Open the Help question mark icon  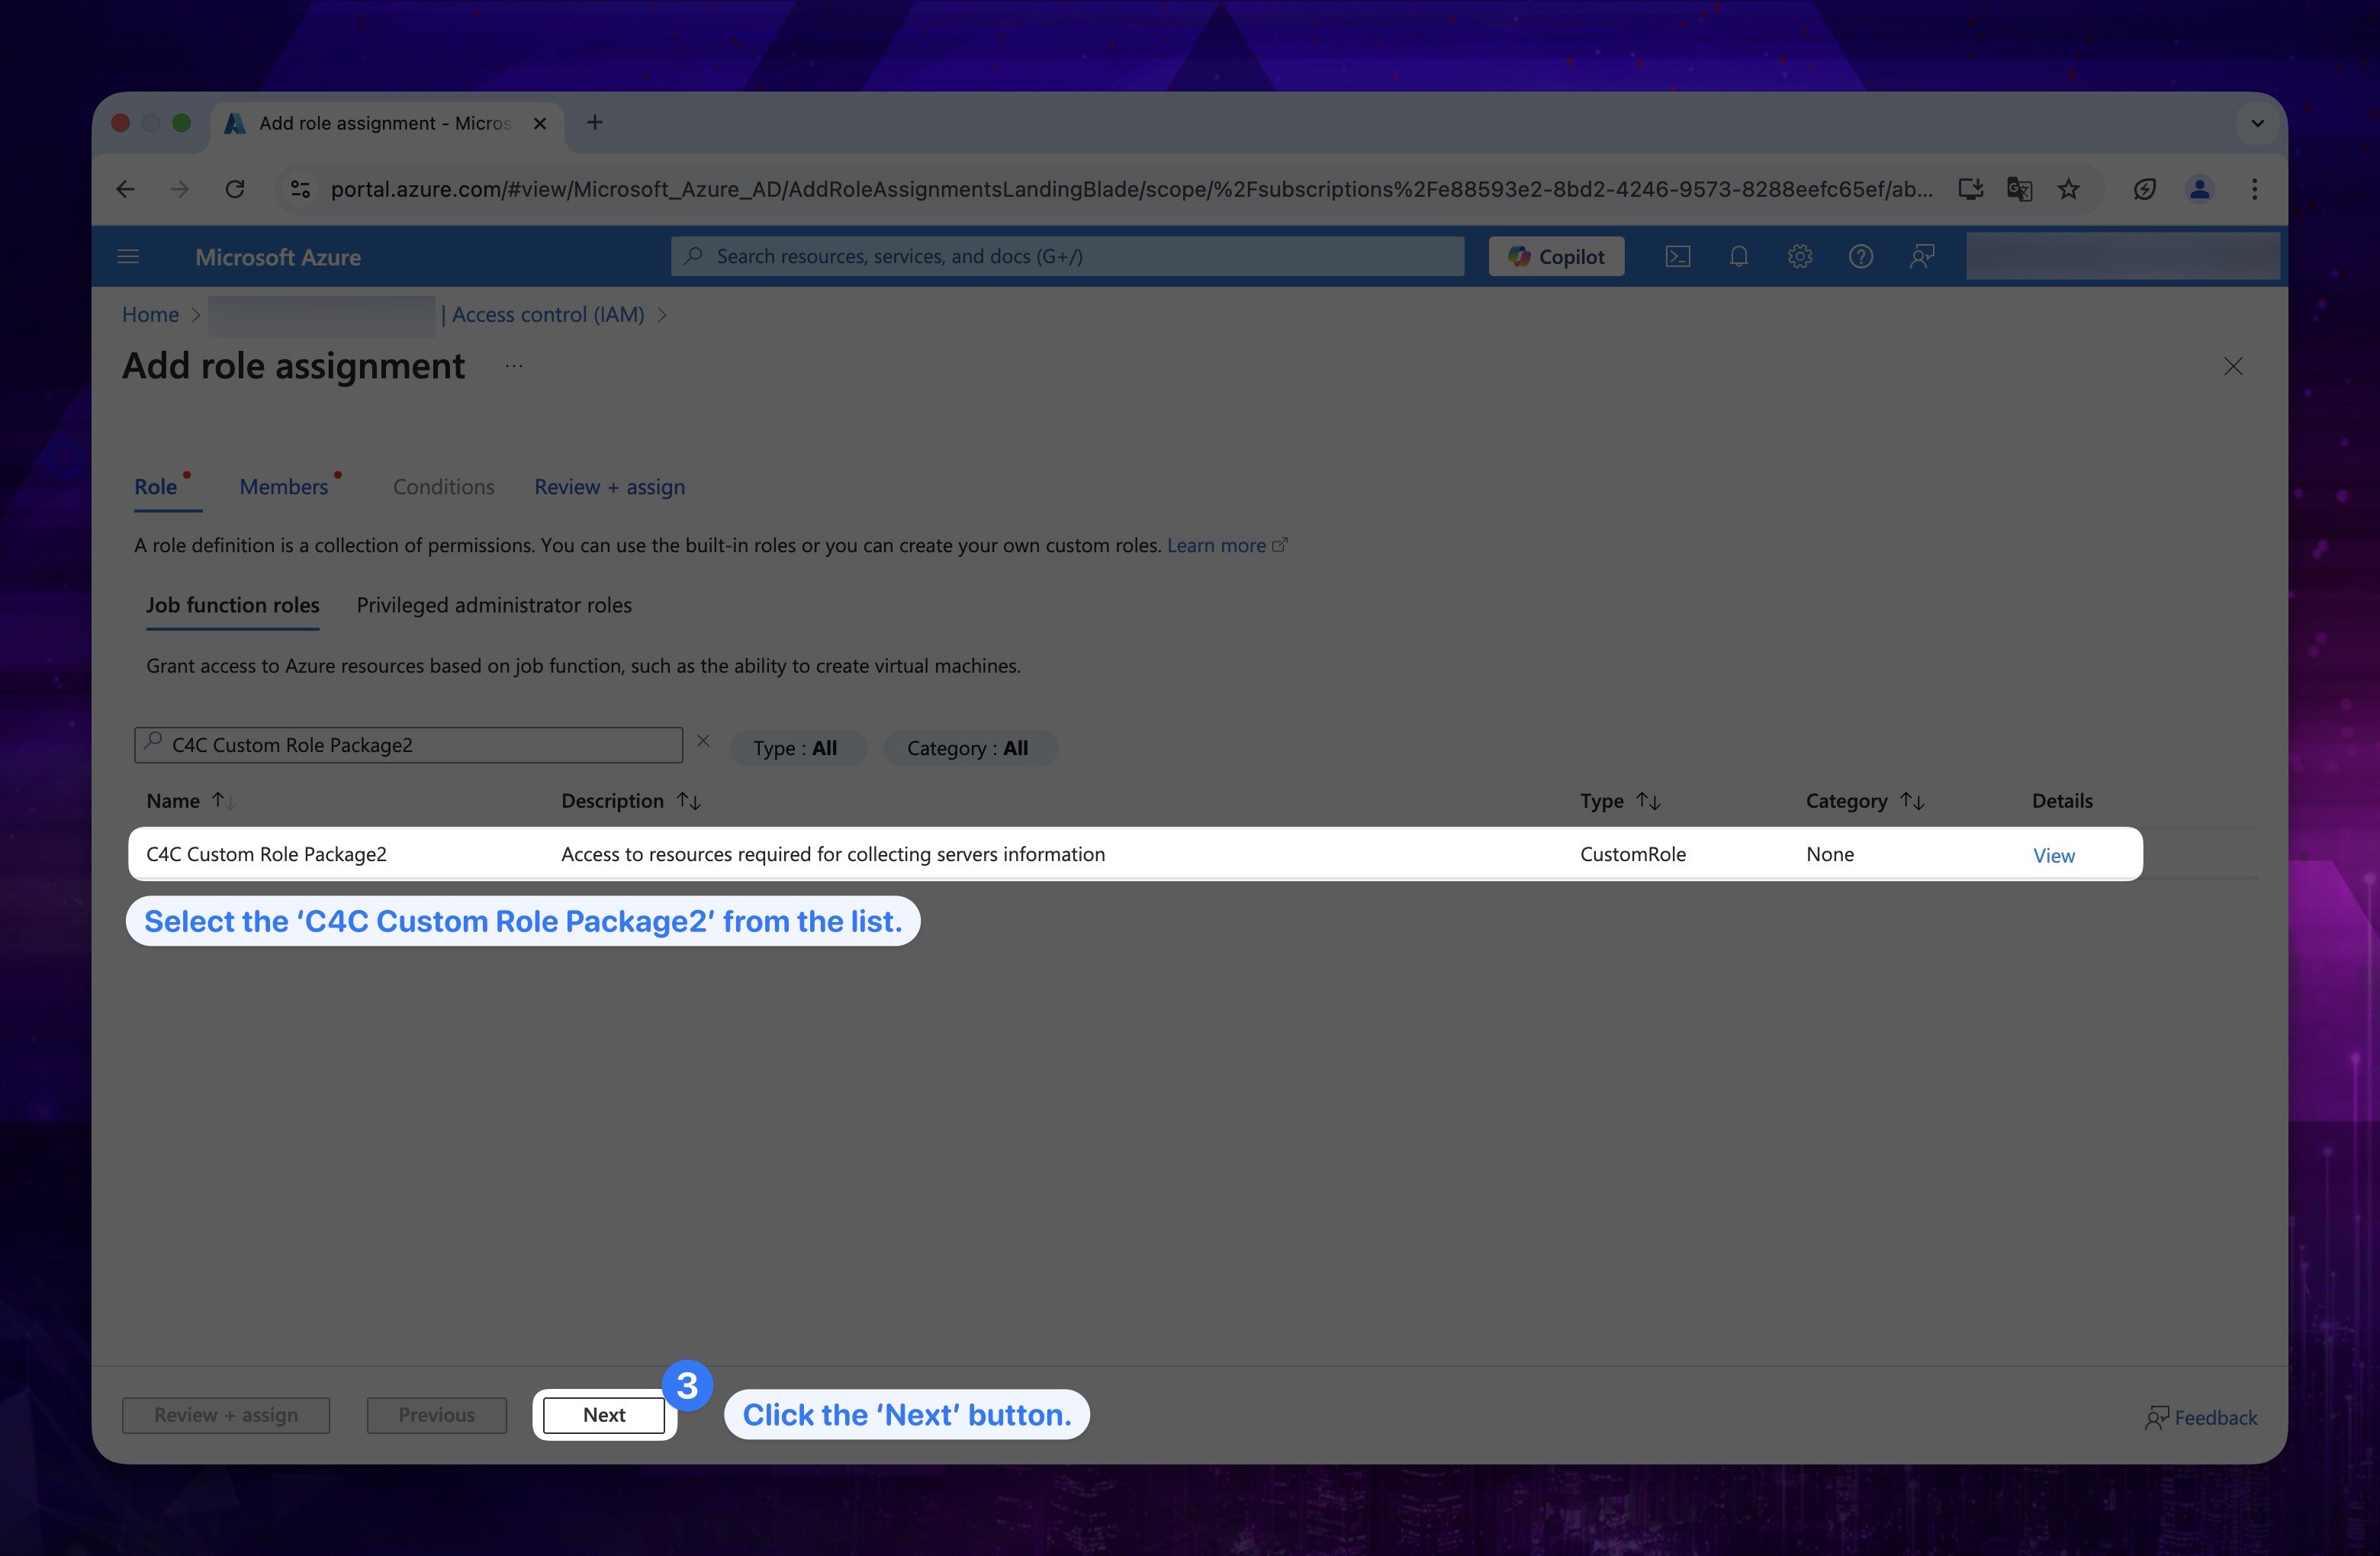tap(1860, 257)
